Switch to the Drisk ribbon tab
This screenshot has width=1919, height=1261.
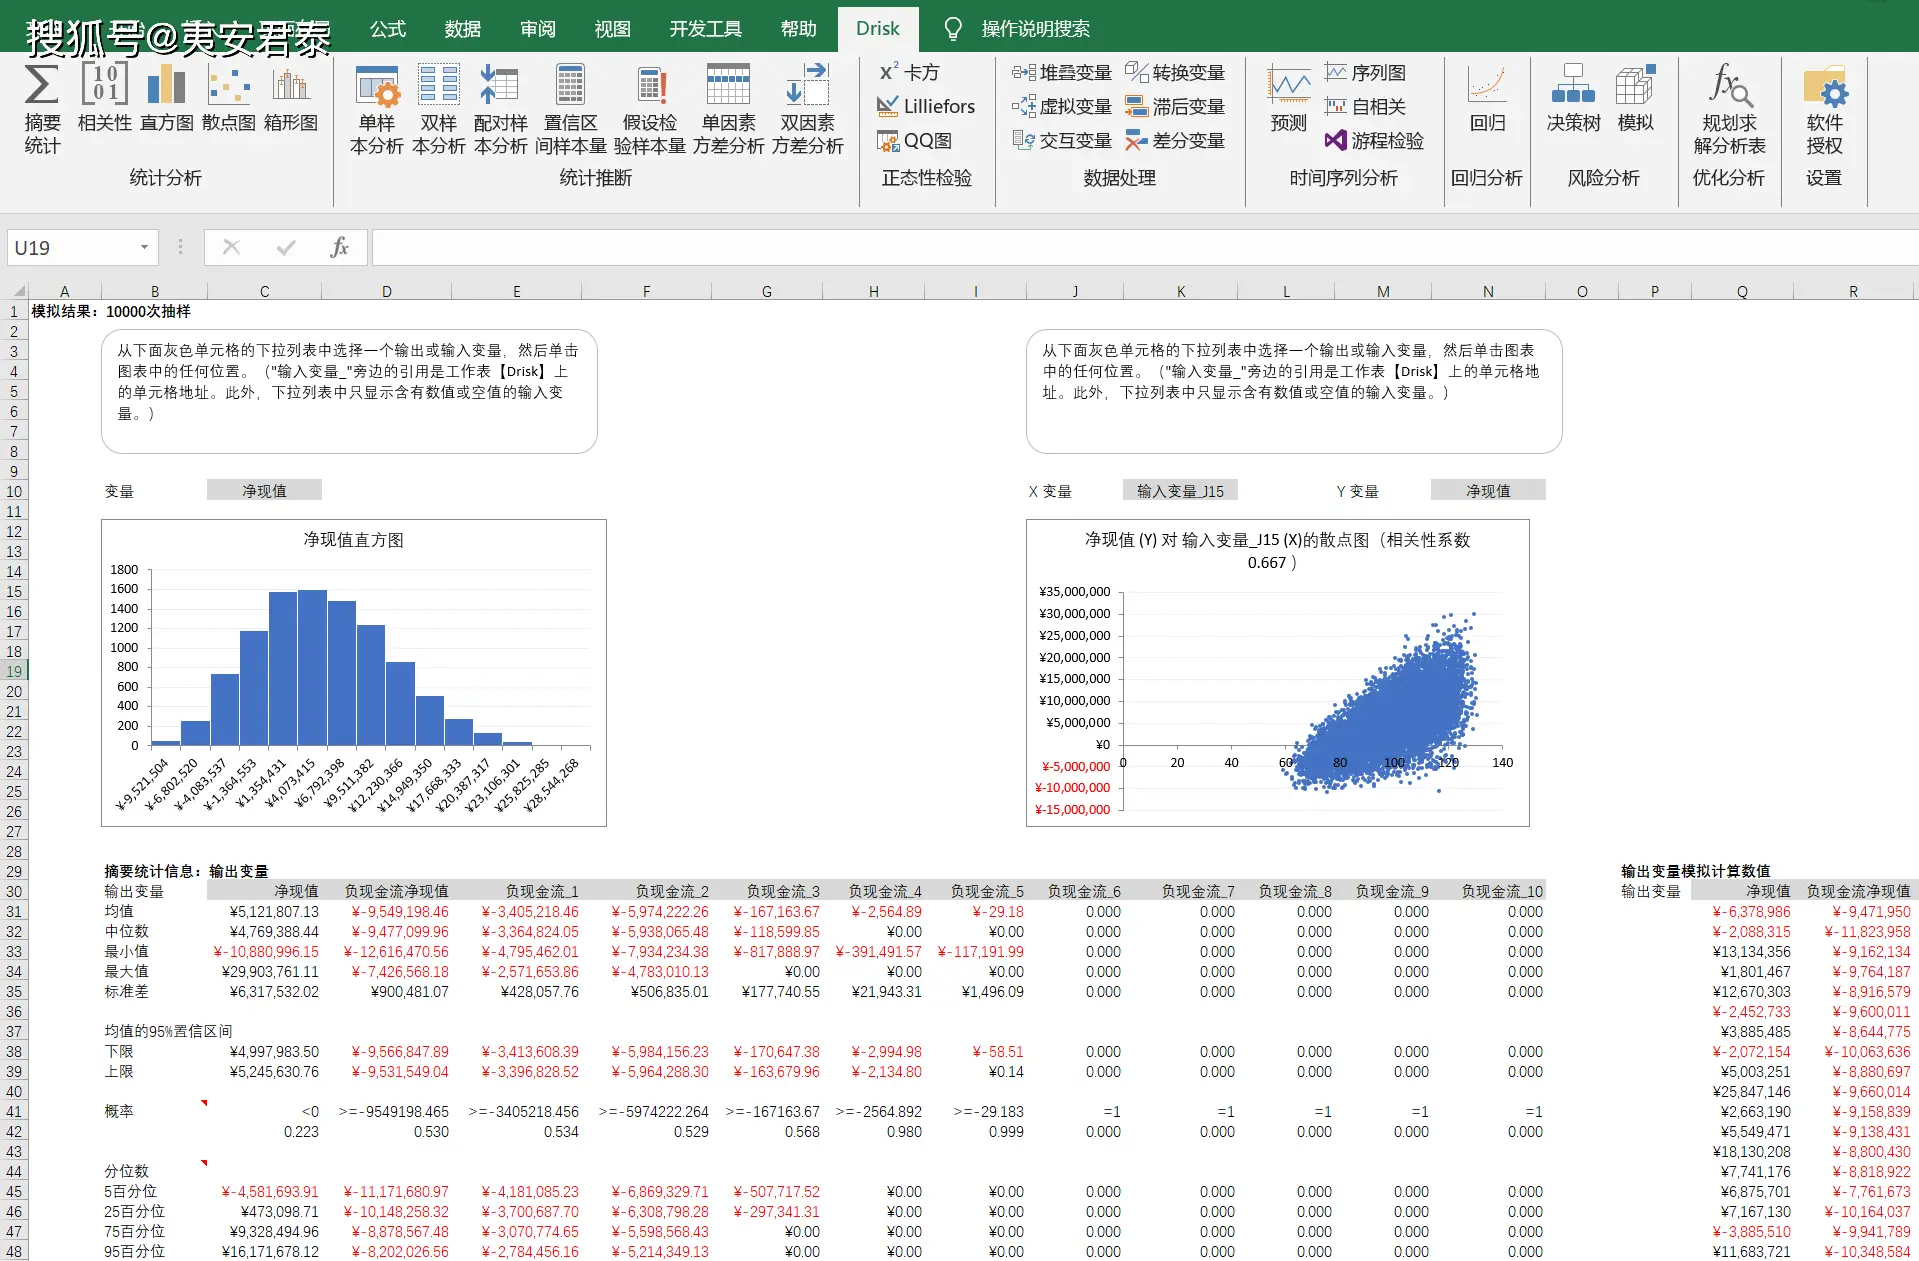coord(877,28)
